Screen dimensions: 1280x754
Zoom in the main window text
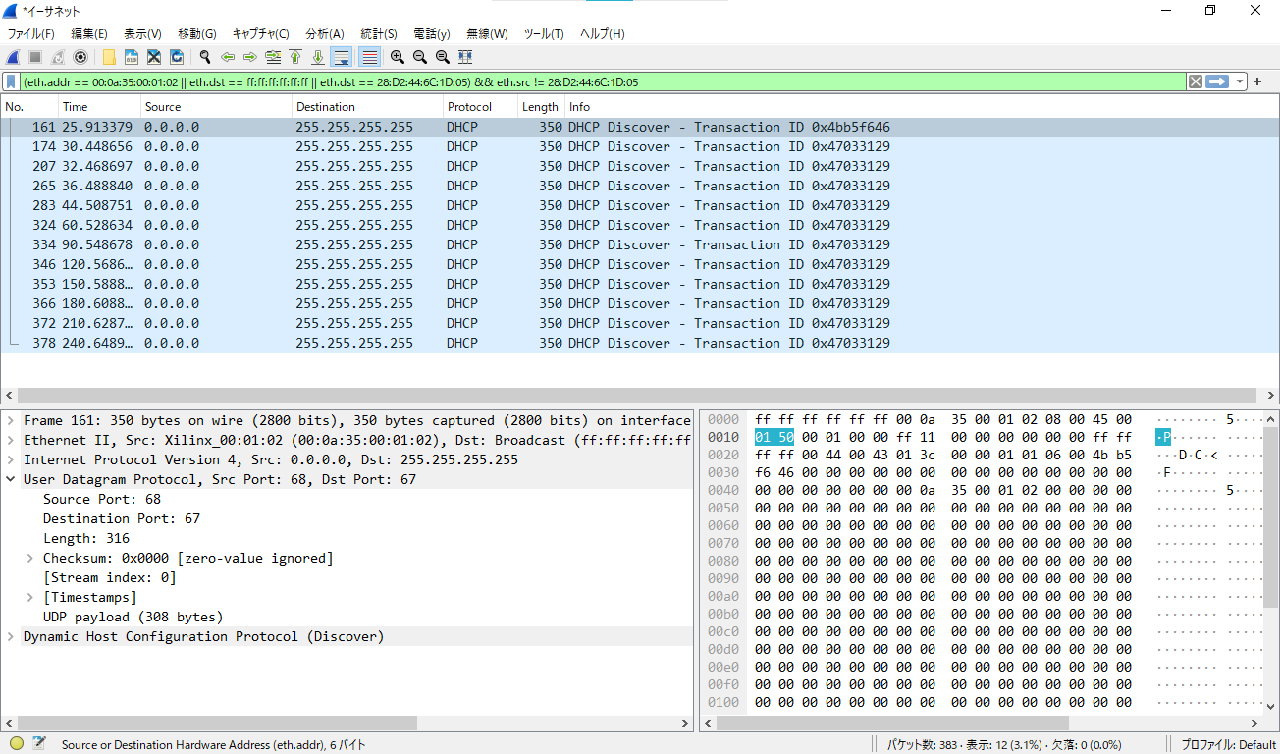coord(397,57)
